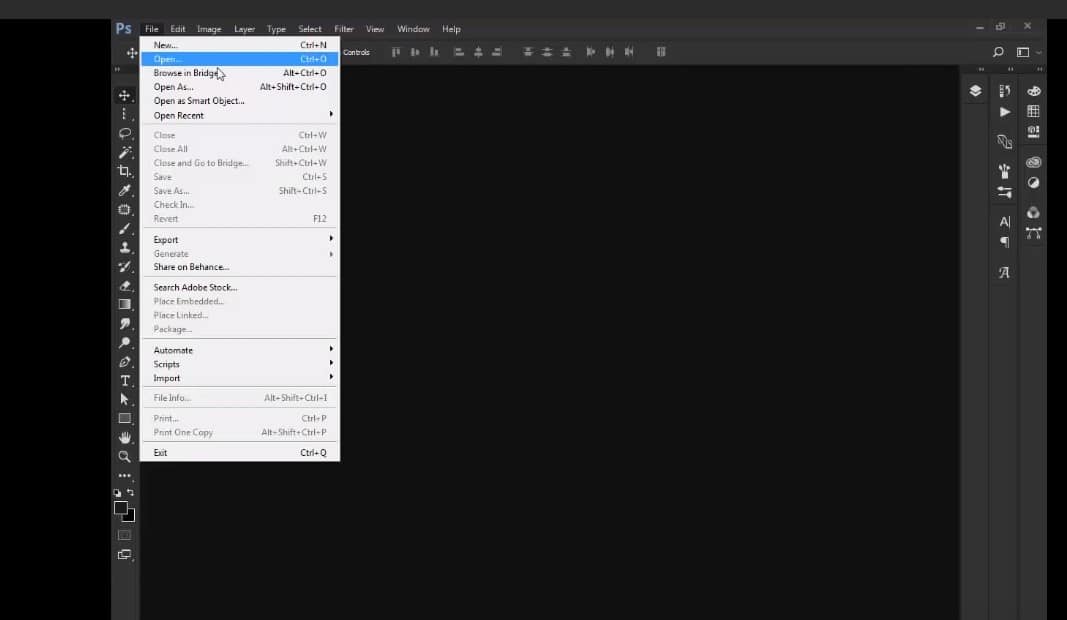Select the Gradient tool

pos(125,304)
